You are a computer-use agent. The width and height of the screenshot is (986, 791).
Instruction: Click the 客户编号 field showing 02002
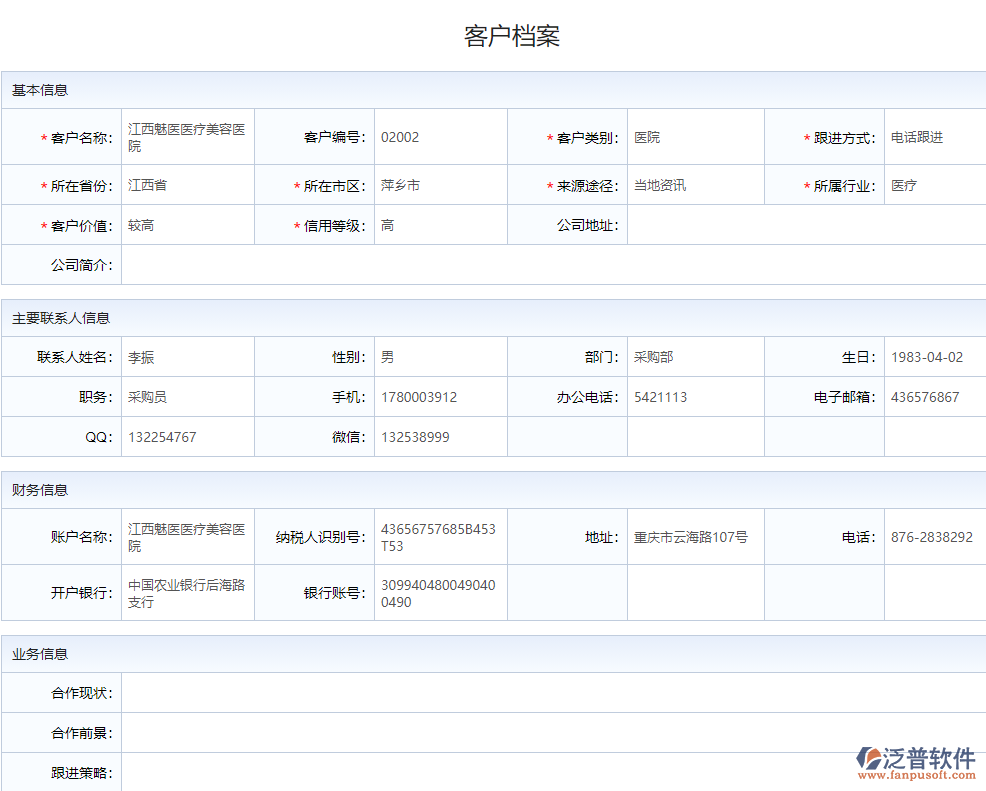[440, 137]
